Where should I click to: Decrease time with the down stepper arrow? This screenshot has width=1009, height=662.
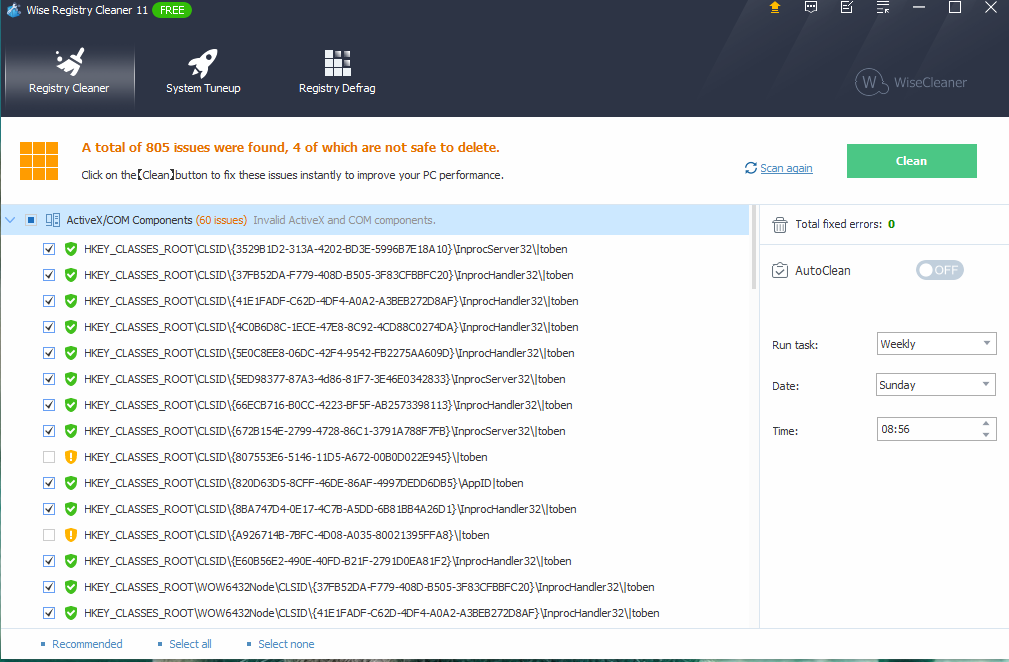986,435
